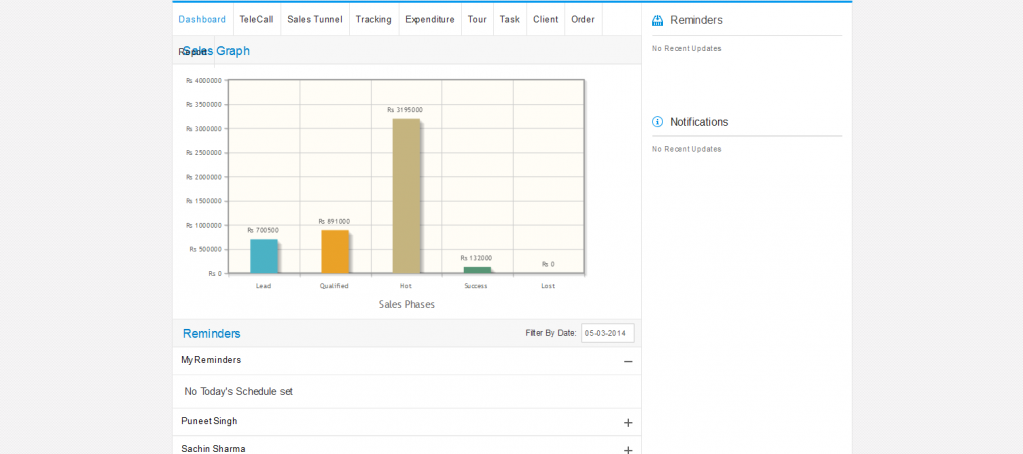Expand the Puneet Singh reminders section

pyautogui.click(x=628, y=423)
